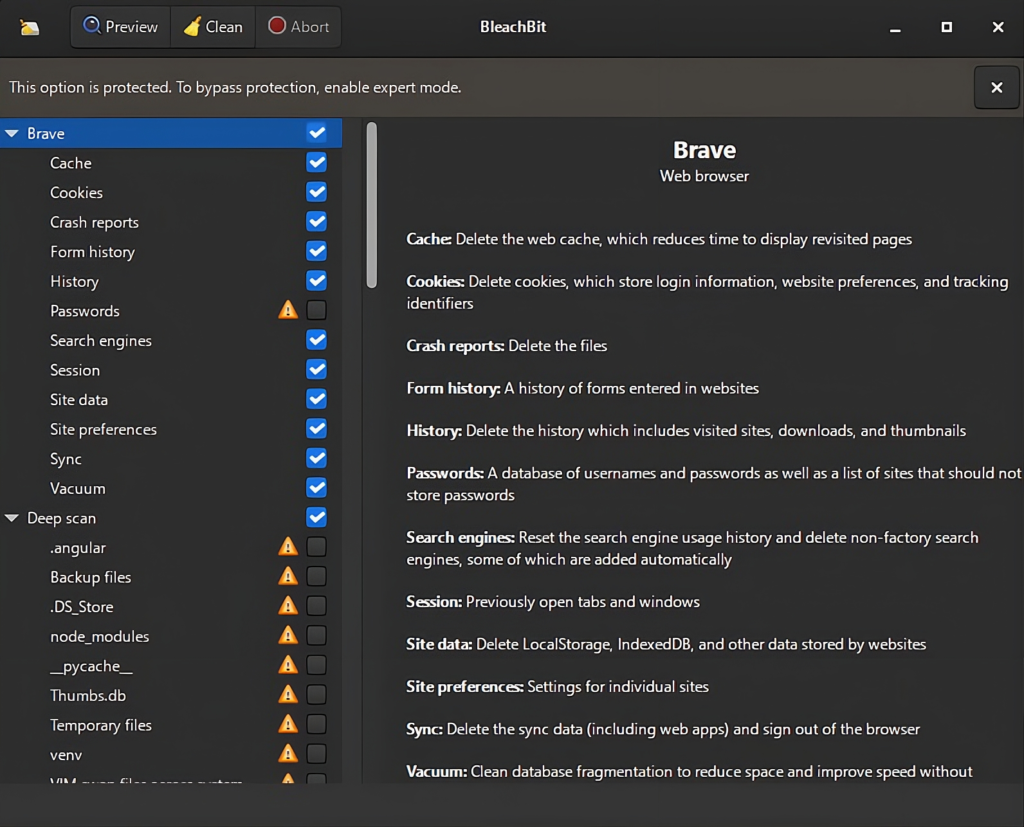
Task: Select the Crash reports tree item
Action: tap(171, 222)
